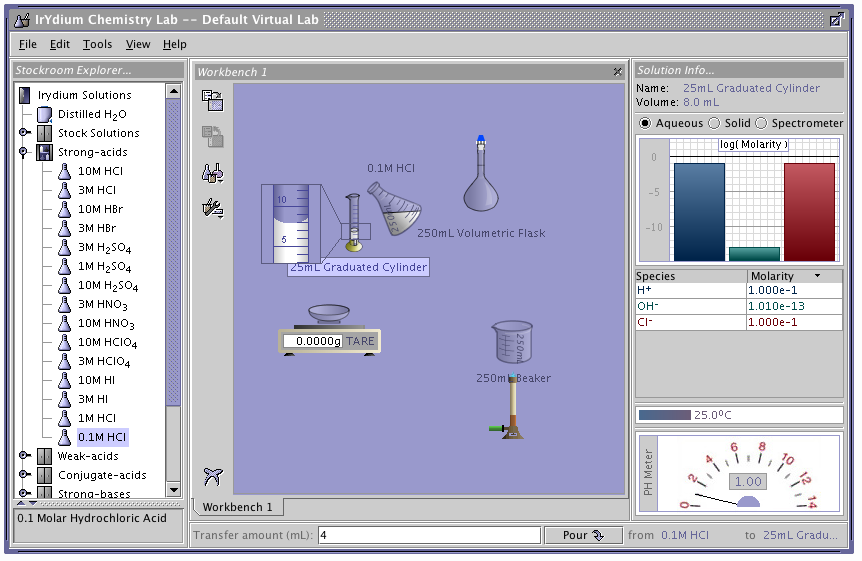Select the 10M H2SO4 tree item
Screen dimensions: 862x561
coord(108,285)
